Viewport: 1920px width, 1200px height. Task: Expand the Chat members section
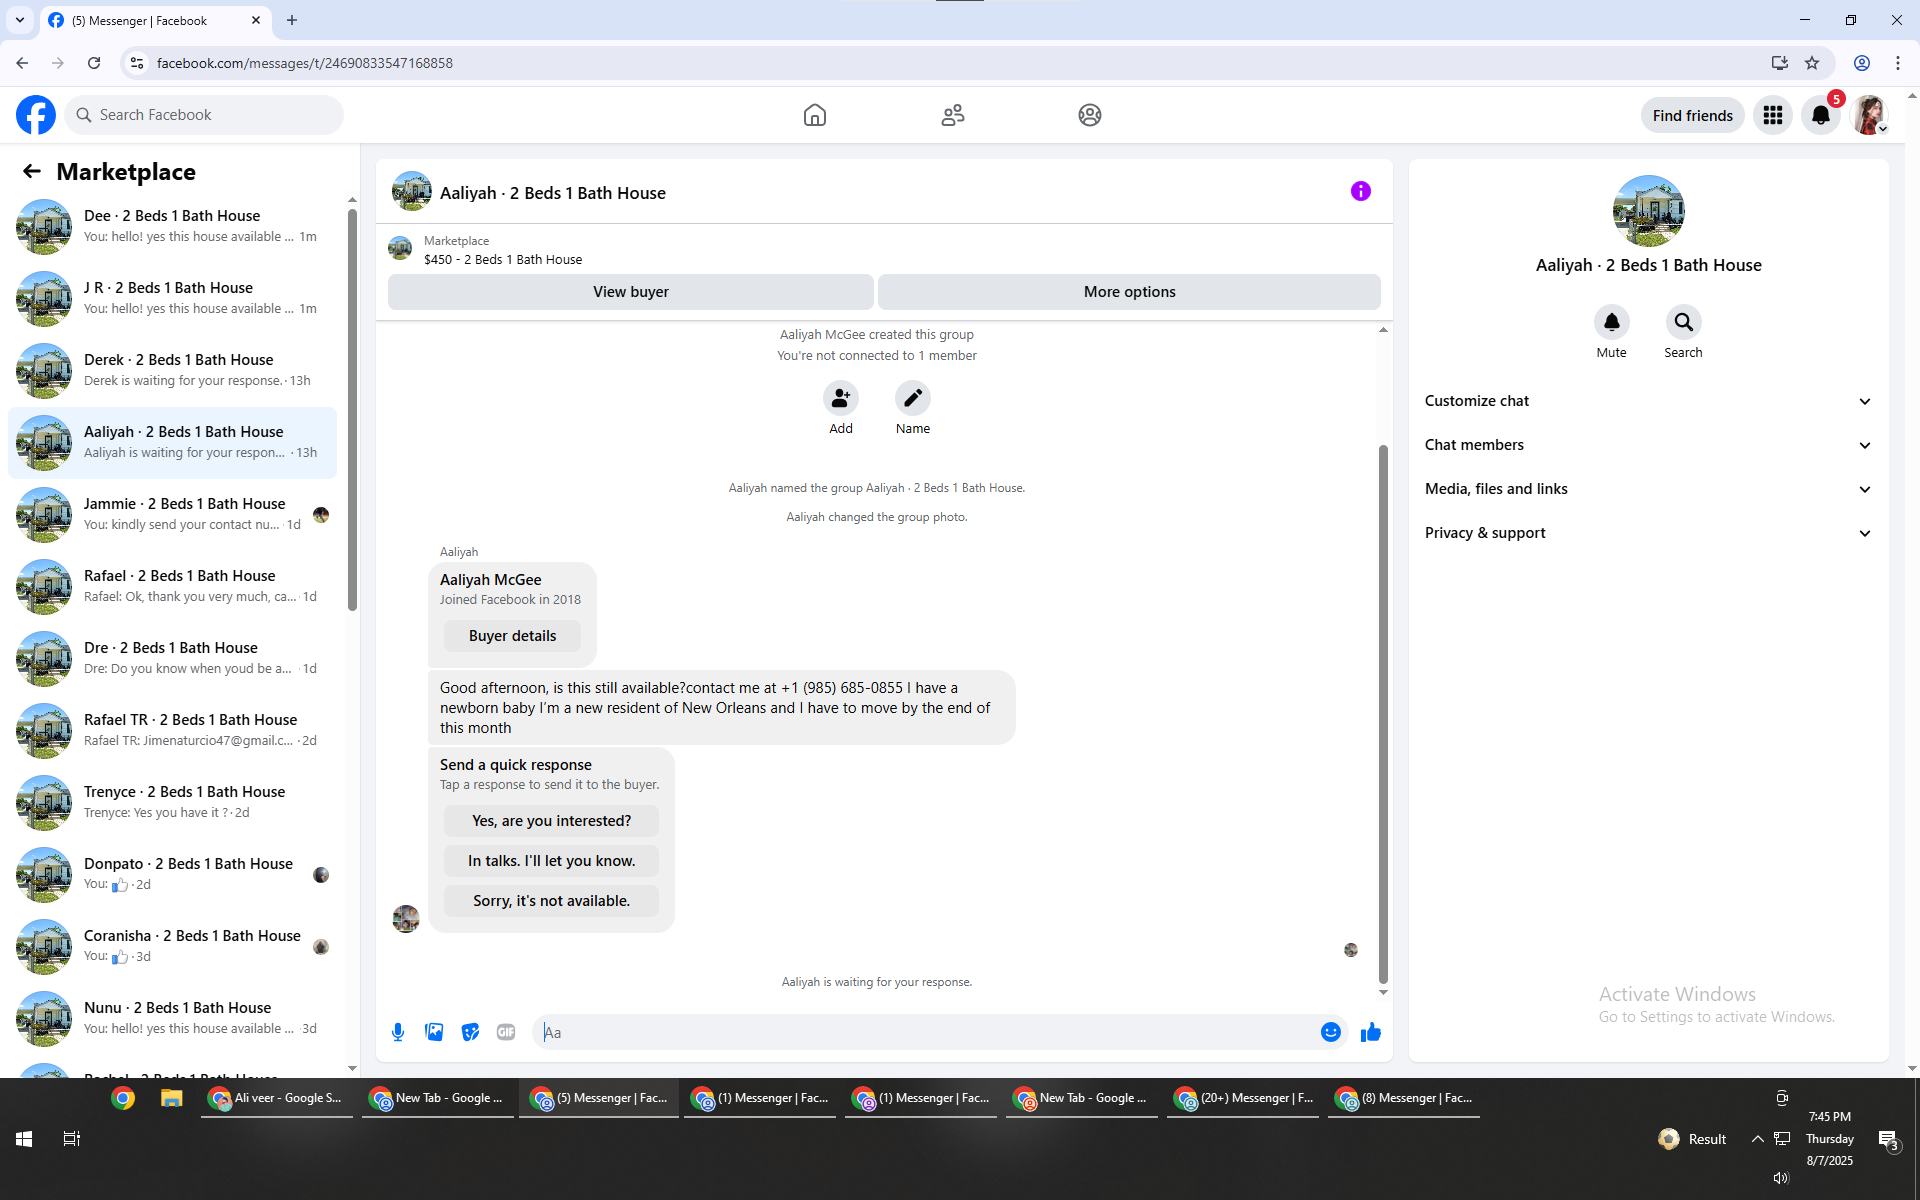pyautogui.click(x=1648, y=445)
